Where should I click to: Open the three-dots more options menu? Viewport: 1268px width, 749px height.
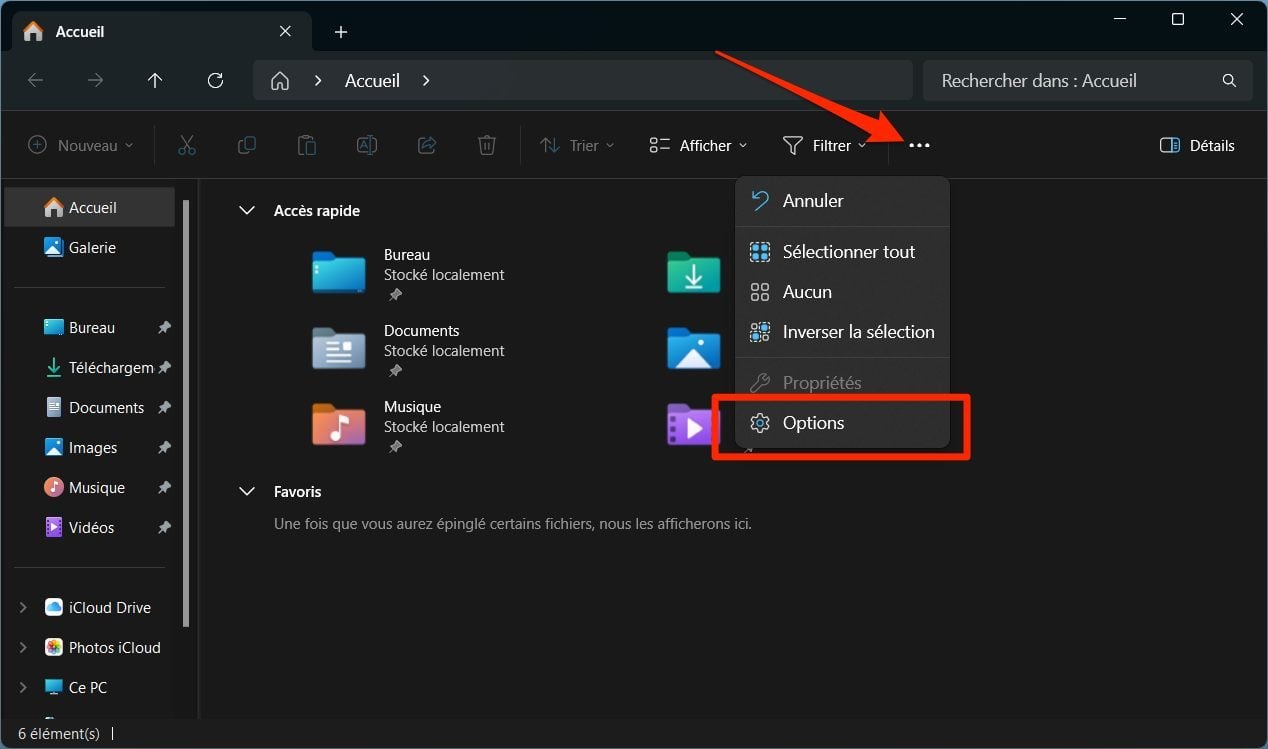point(919,146)
